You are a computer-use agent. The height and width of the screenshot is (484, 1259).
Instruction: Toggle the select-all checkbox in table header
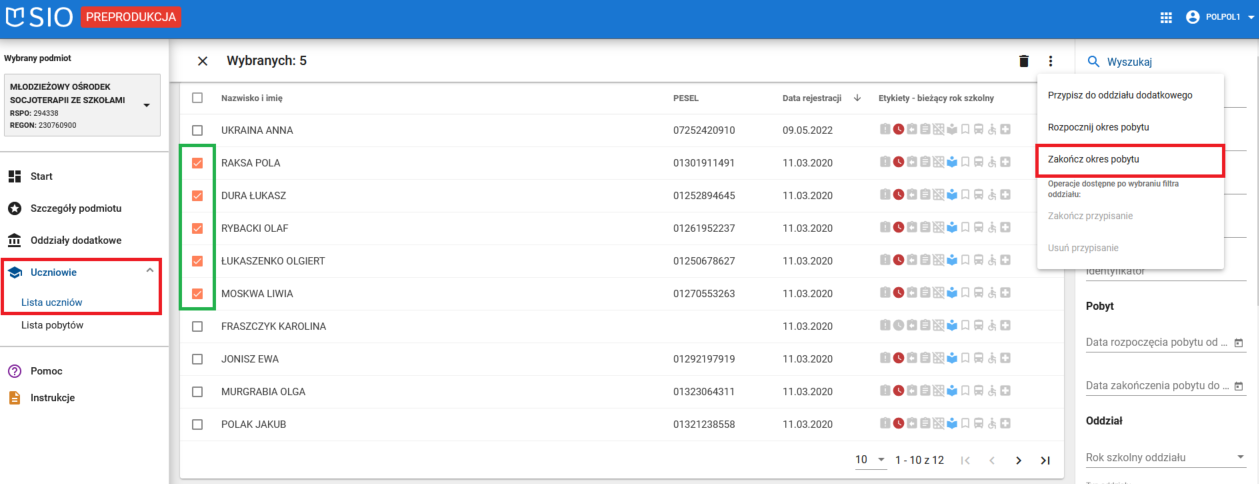pyautogui.click(x=197, y=98)
